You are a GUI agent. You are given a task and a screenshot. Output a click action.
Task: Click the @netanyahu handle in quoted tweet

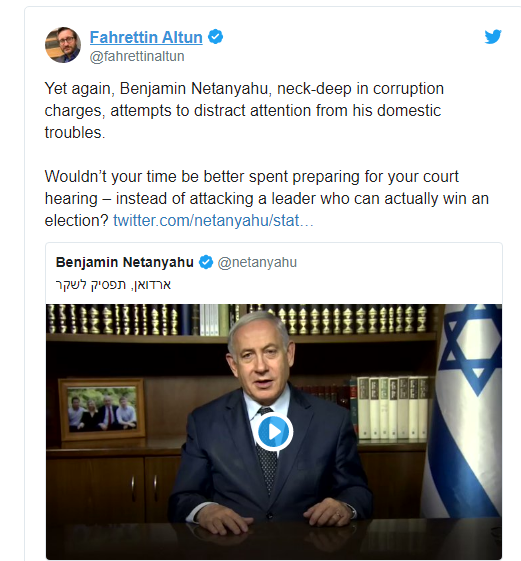pyautogui.click(x=257, y=262)
